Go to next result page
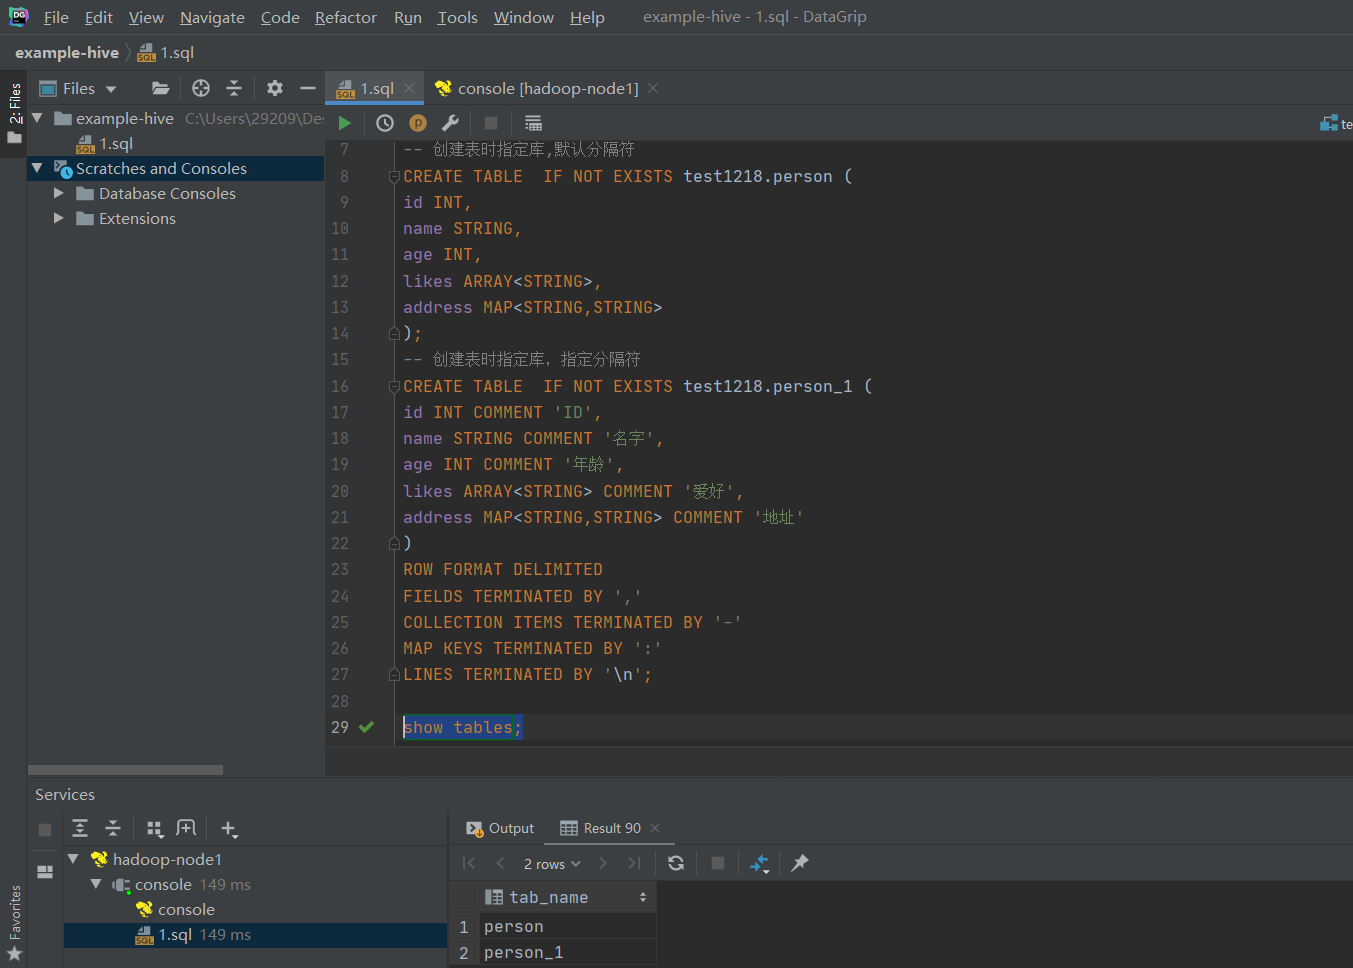Screen dimensions: 1353x968 point(602,863)
